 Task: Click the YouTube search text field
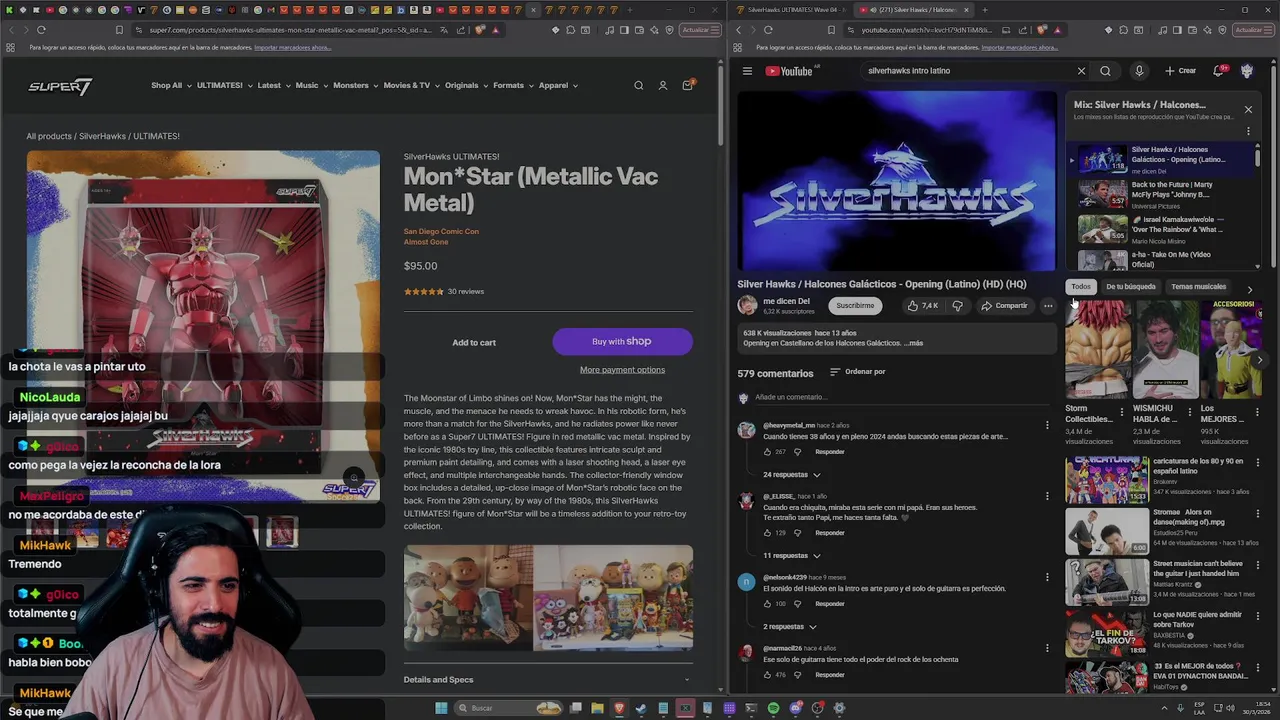pos(965,71)
